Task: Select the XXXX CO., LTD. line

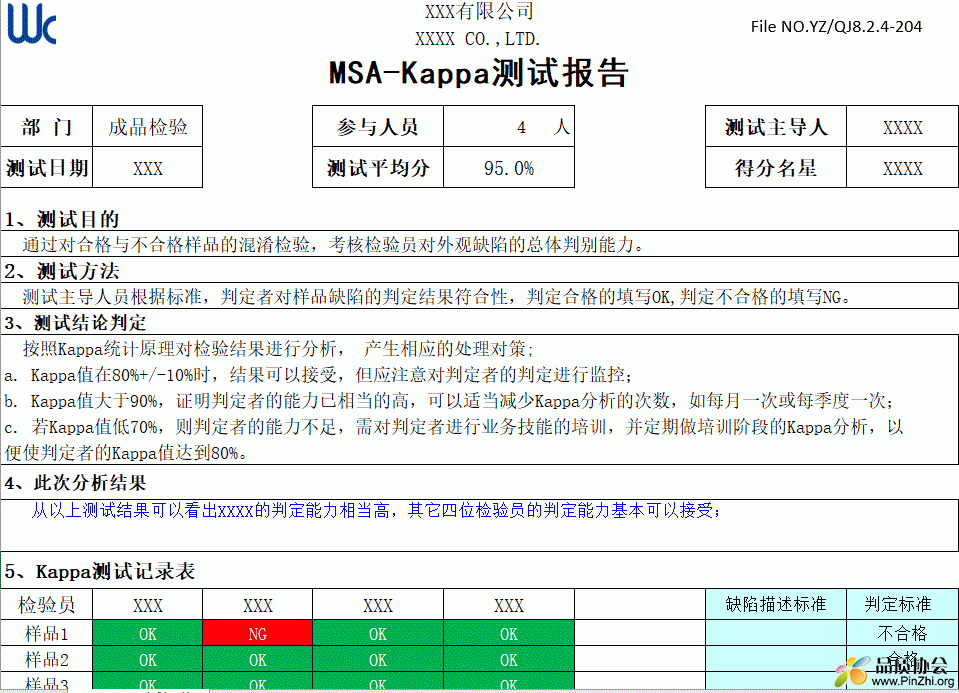Action: click(478, 39)
